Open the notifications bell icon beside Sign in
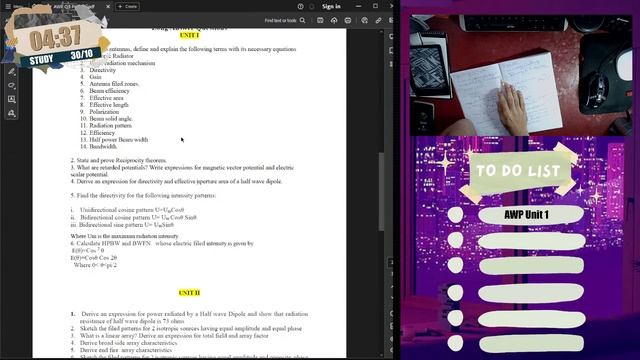640x360 pixels. click(x=312, y=7)
